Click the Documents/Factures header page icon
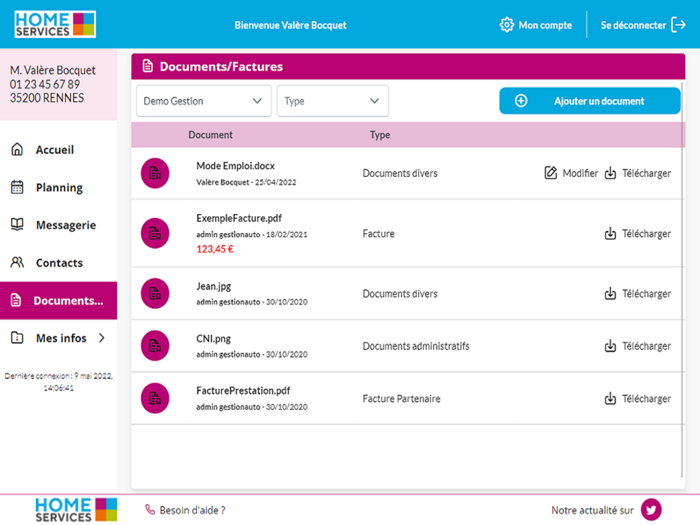Image resolution: width=700 pixels, height=525 pixels. 148,66
